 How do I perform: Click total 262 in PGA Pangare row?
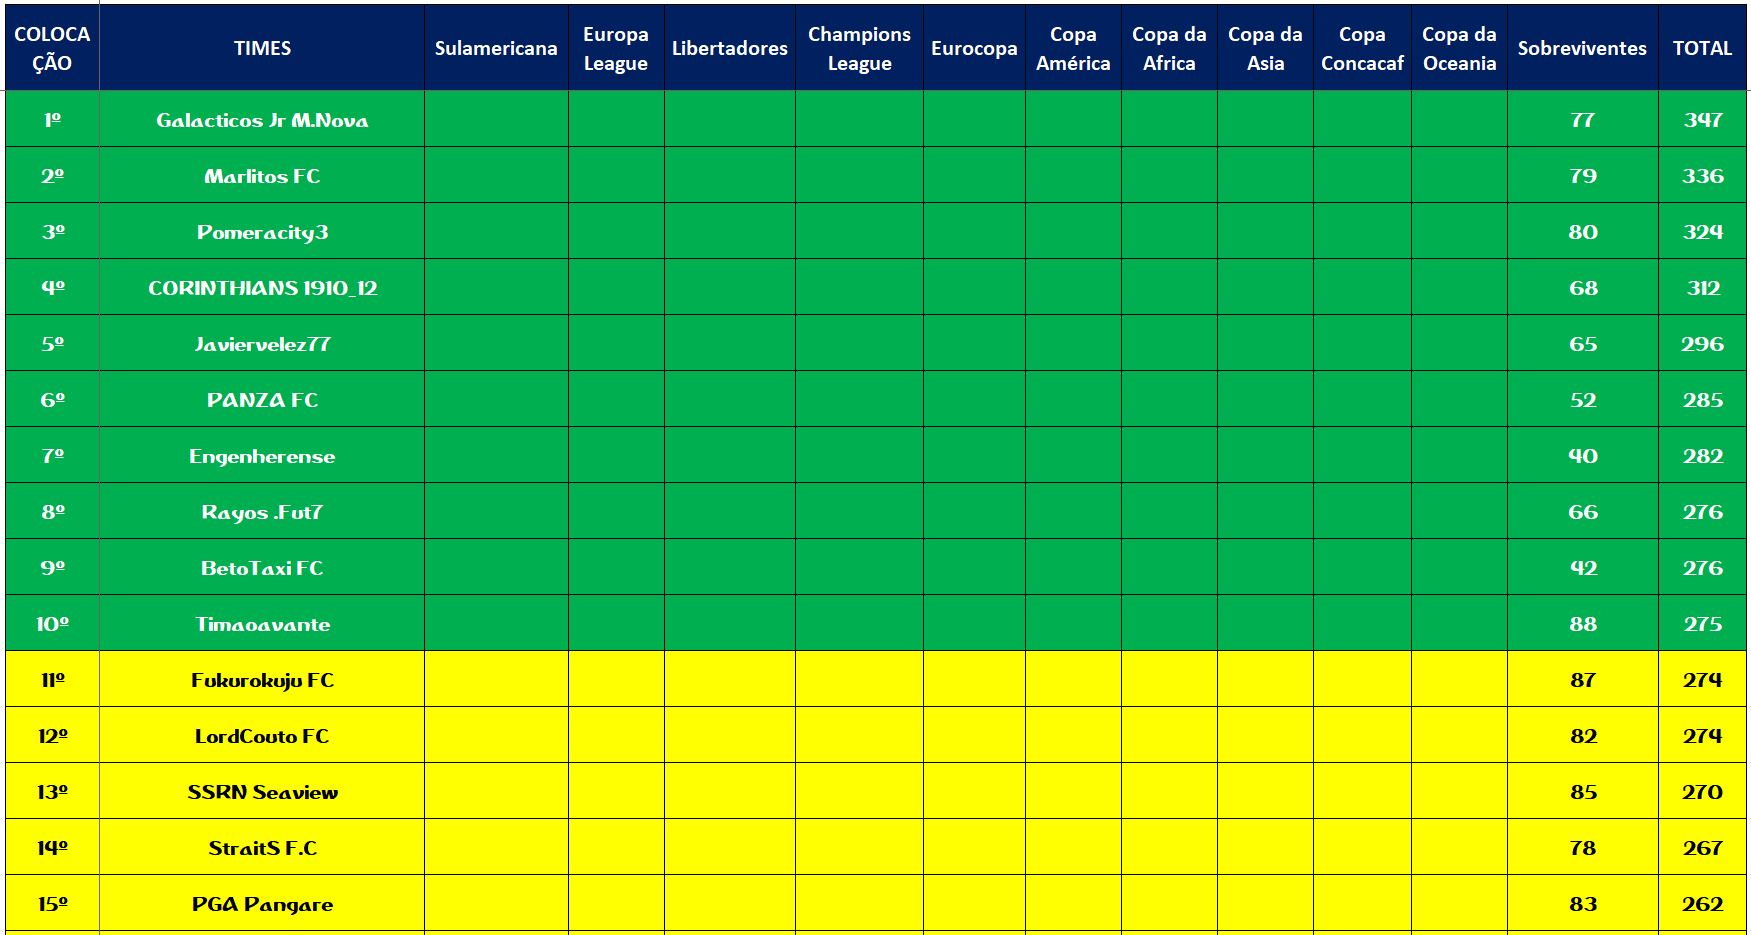pyautogui.click(x=1702, y=904)
